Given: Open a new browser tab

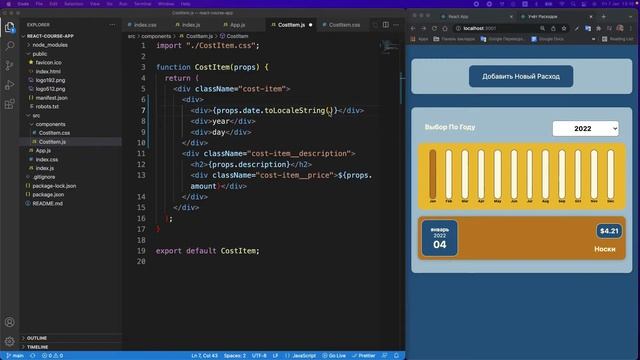Looking at the screenshot, I should click(603, 16).
